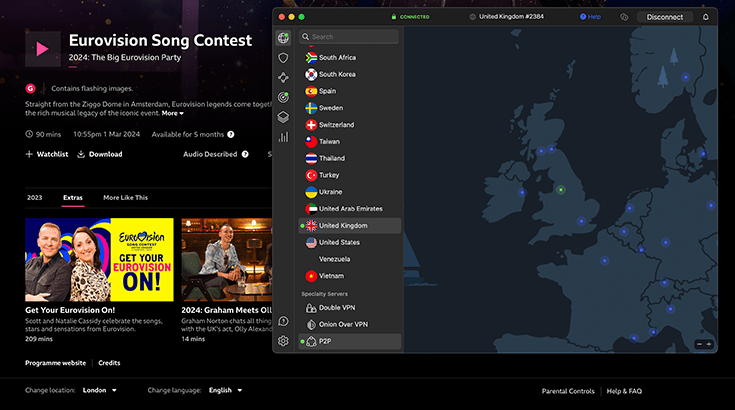
Task: Open the notifications bell icon
Action: click(x=705, y=17)
